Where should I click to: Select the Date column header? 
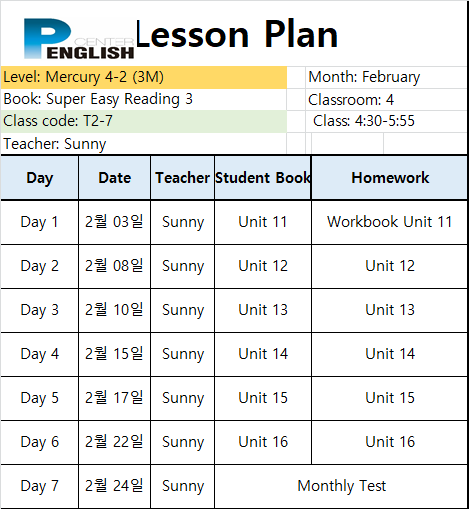115,178
